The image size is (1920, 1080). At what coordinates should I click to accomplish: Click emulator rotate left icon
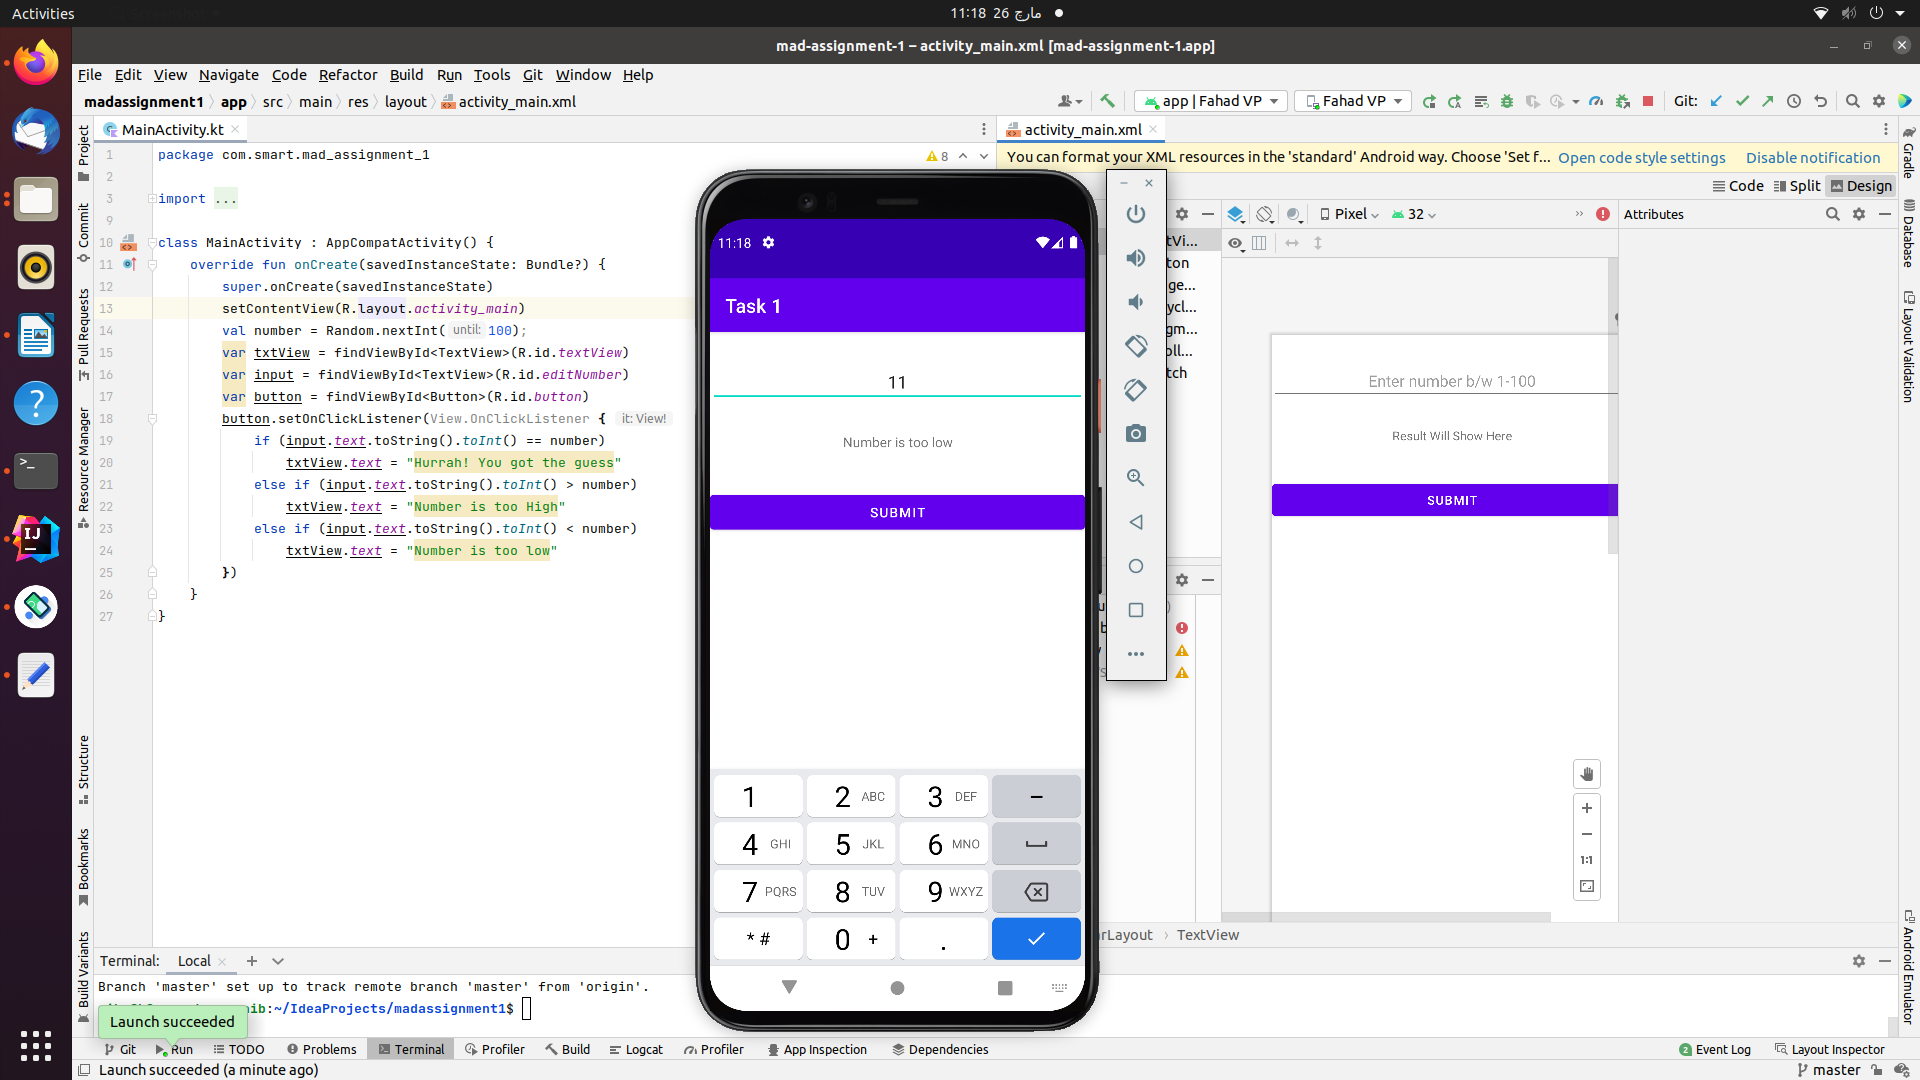(1135, 346)
